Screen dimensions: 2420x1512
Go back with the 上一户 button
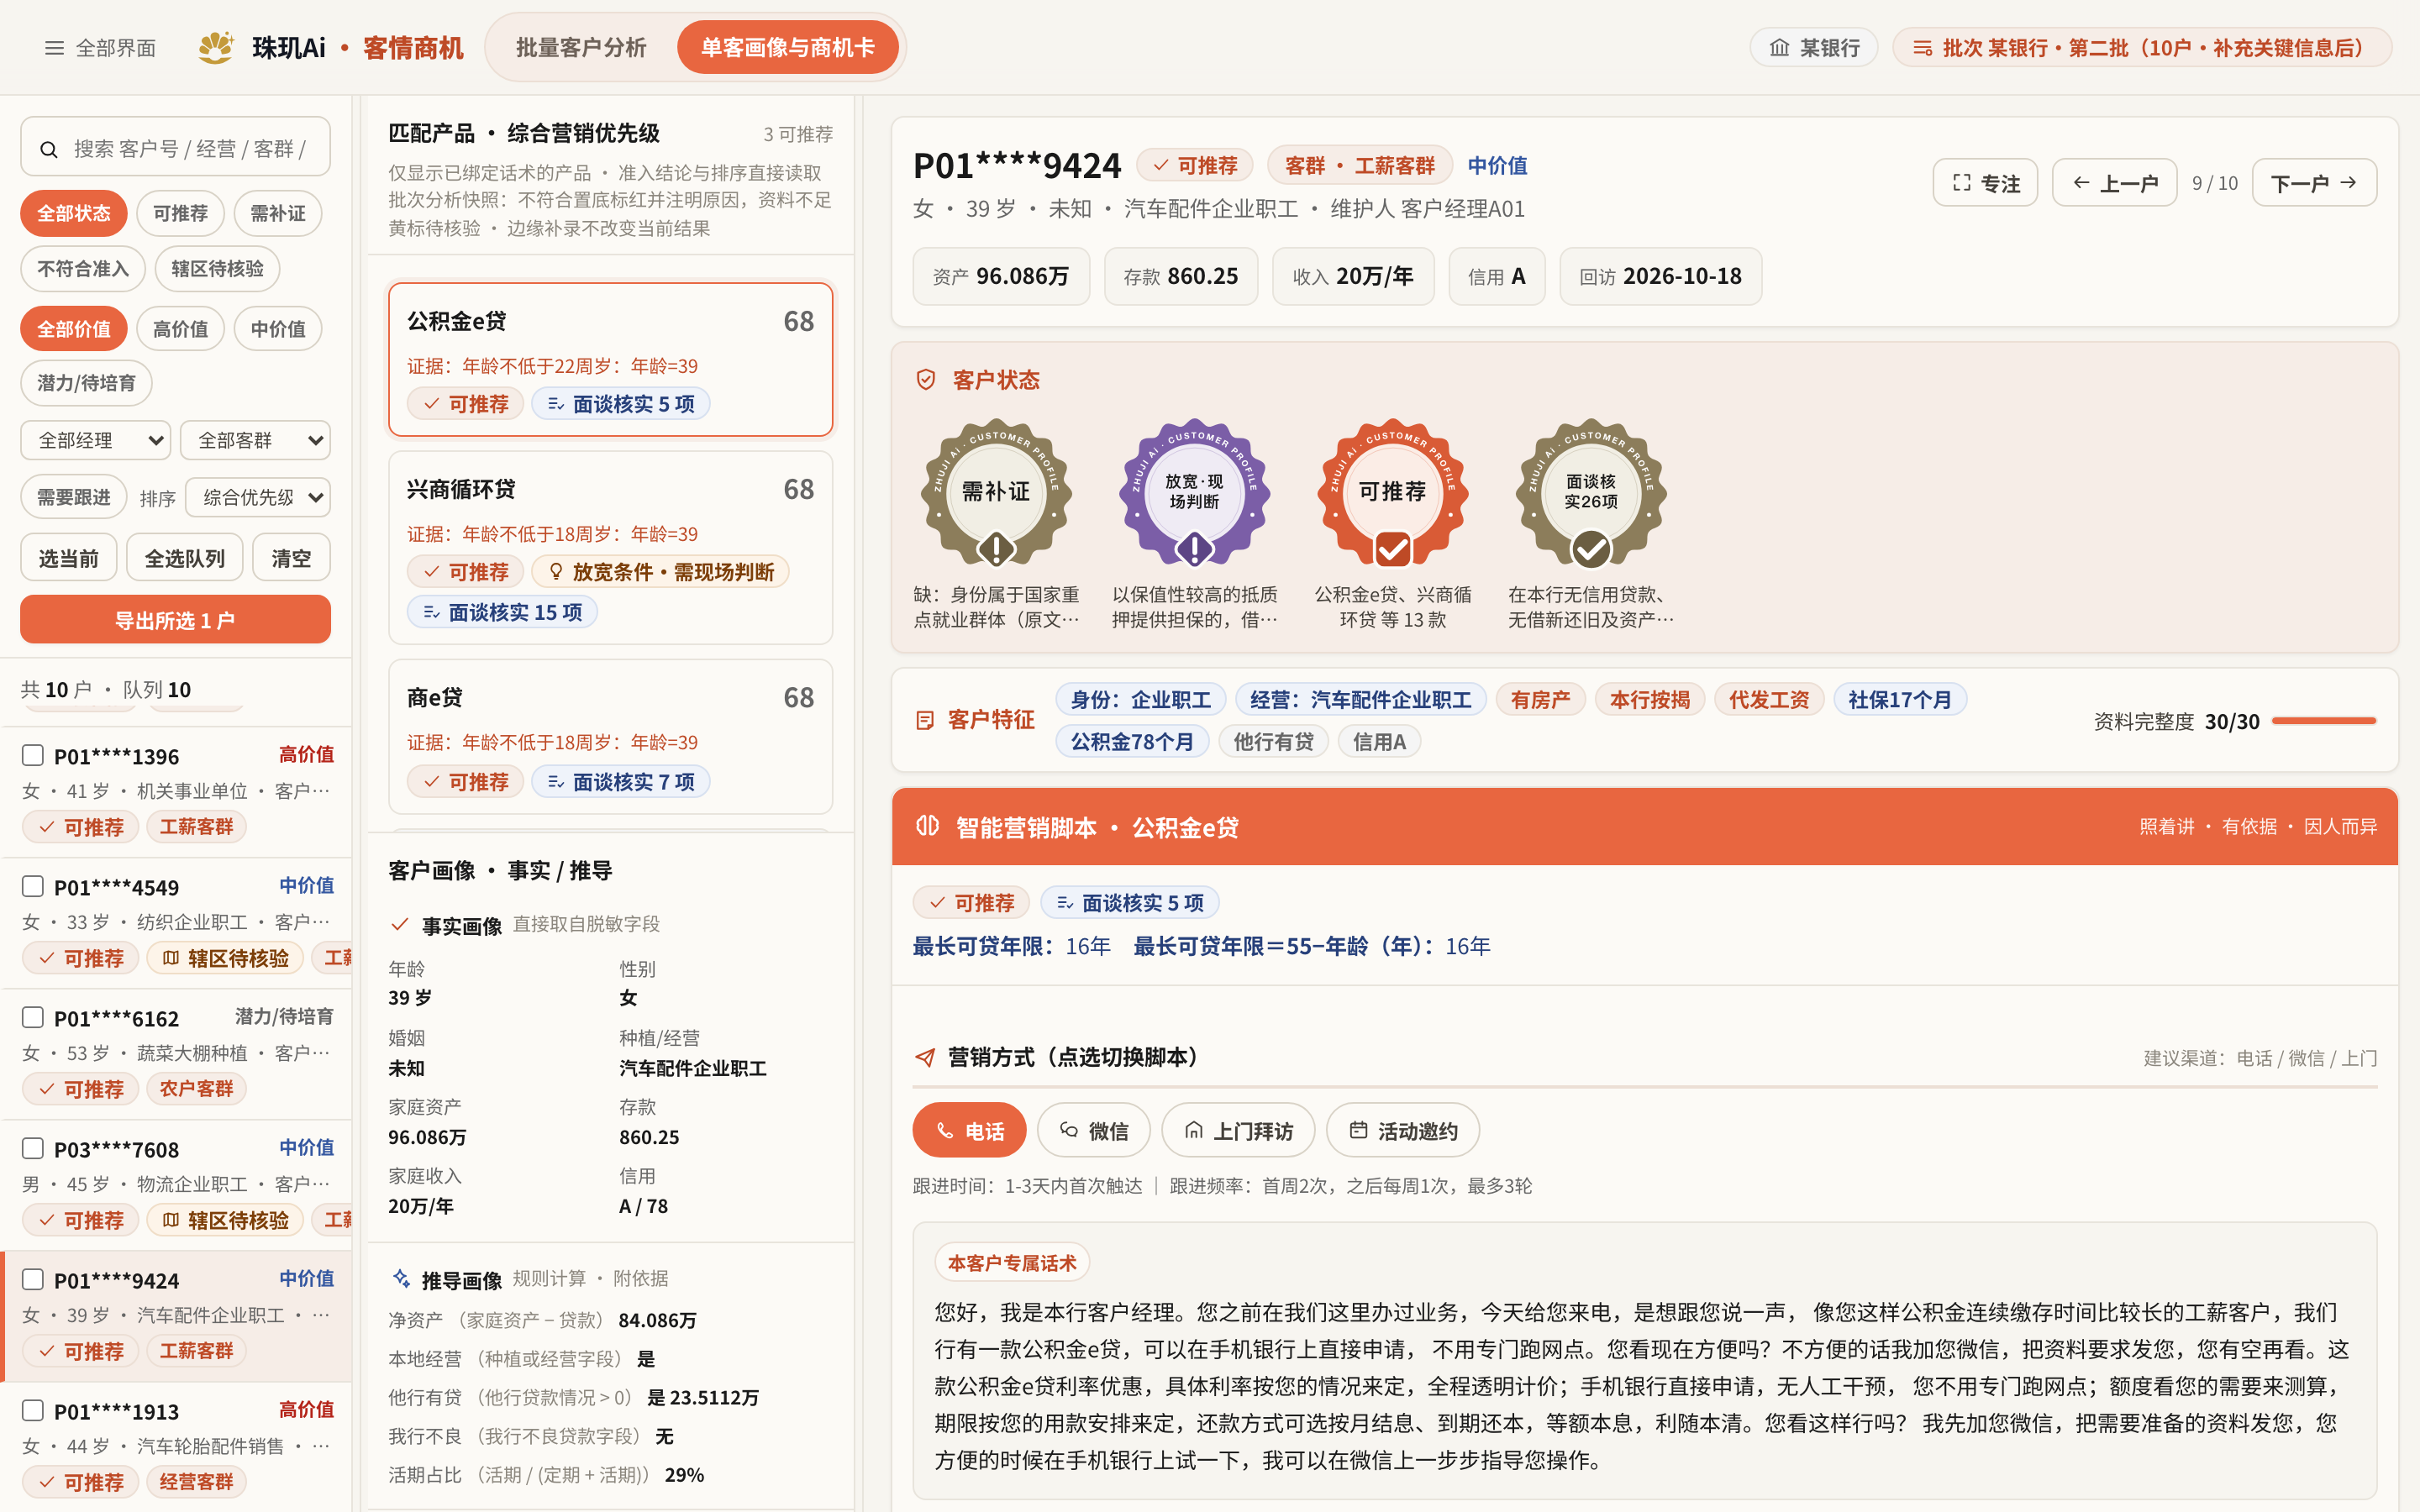pos(2114,183)
